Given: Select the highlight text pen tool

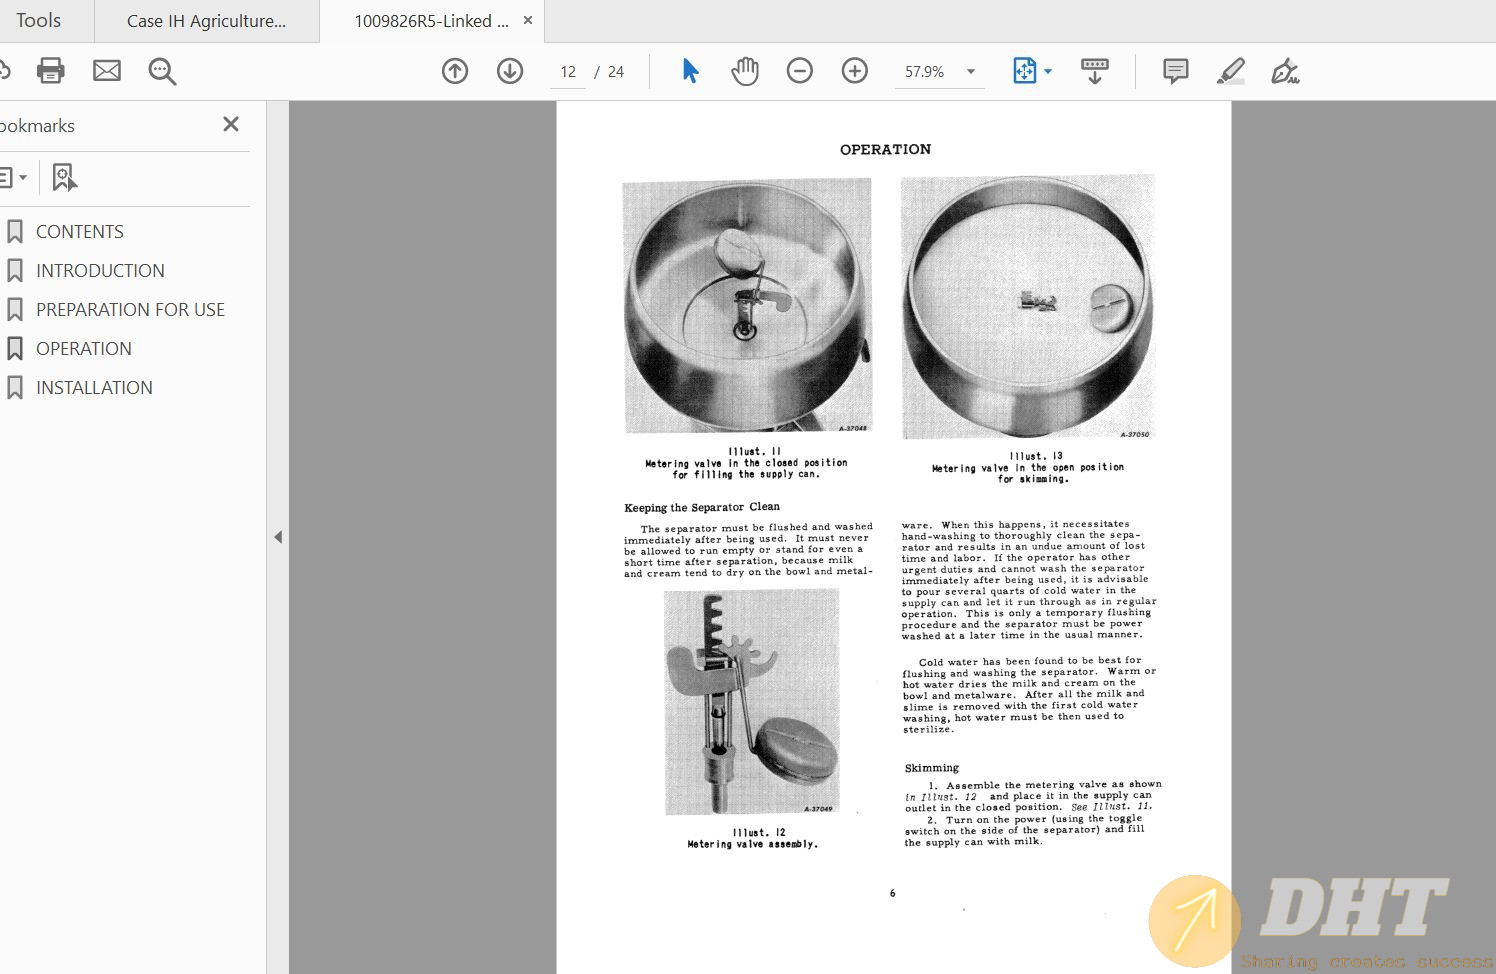Looking at the screenshot, I should [1231, 71].
